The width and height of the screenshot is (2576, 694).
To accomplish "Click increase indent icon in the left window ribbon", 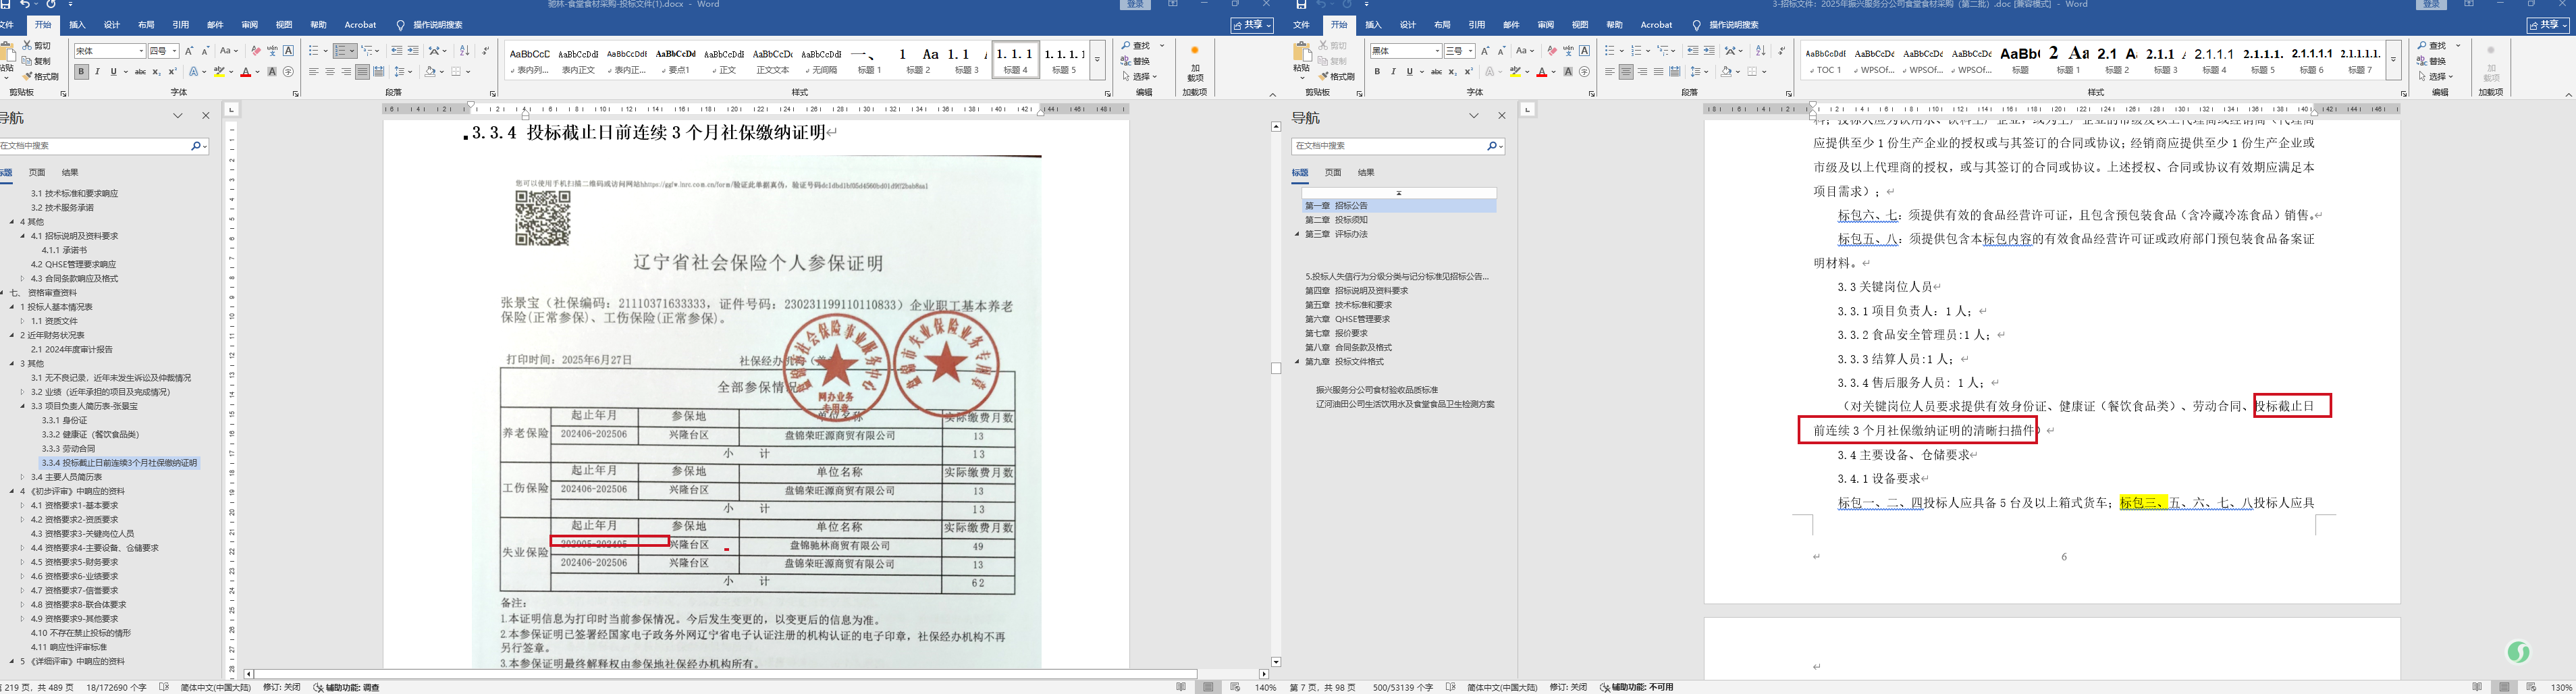I will 413,51.
